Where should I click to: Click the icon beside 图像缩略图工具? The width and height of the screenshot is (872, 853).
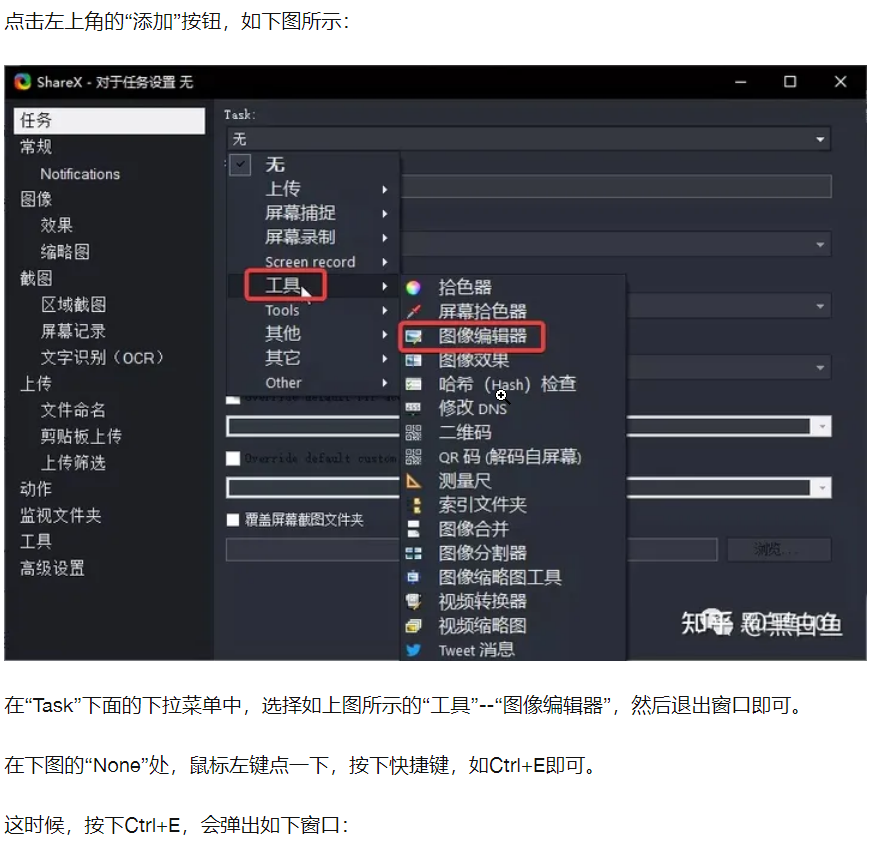click(413, 577)
